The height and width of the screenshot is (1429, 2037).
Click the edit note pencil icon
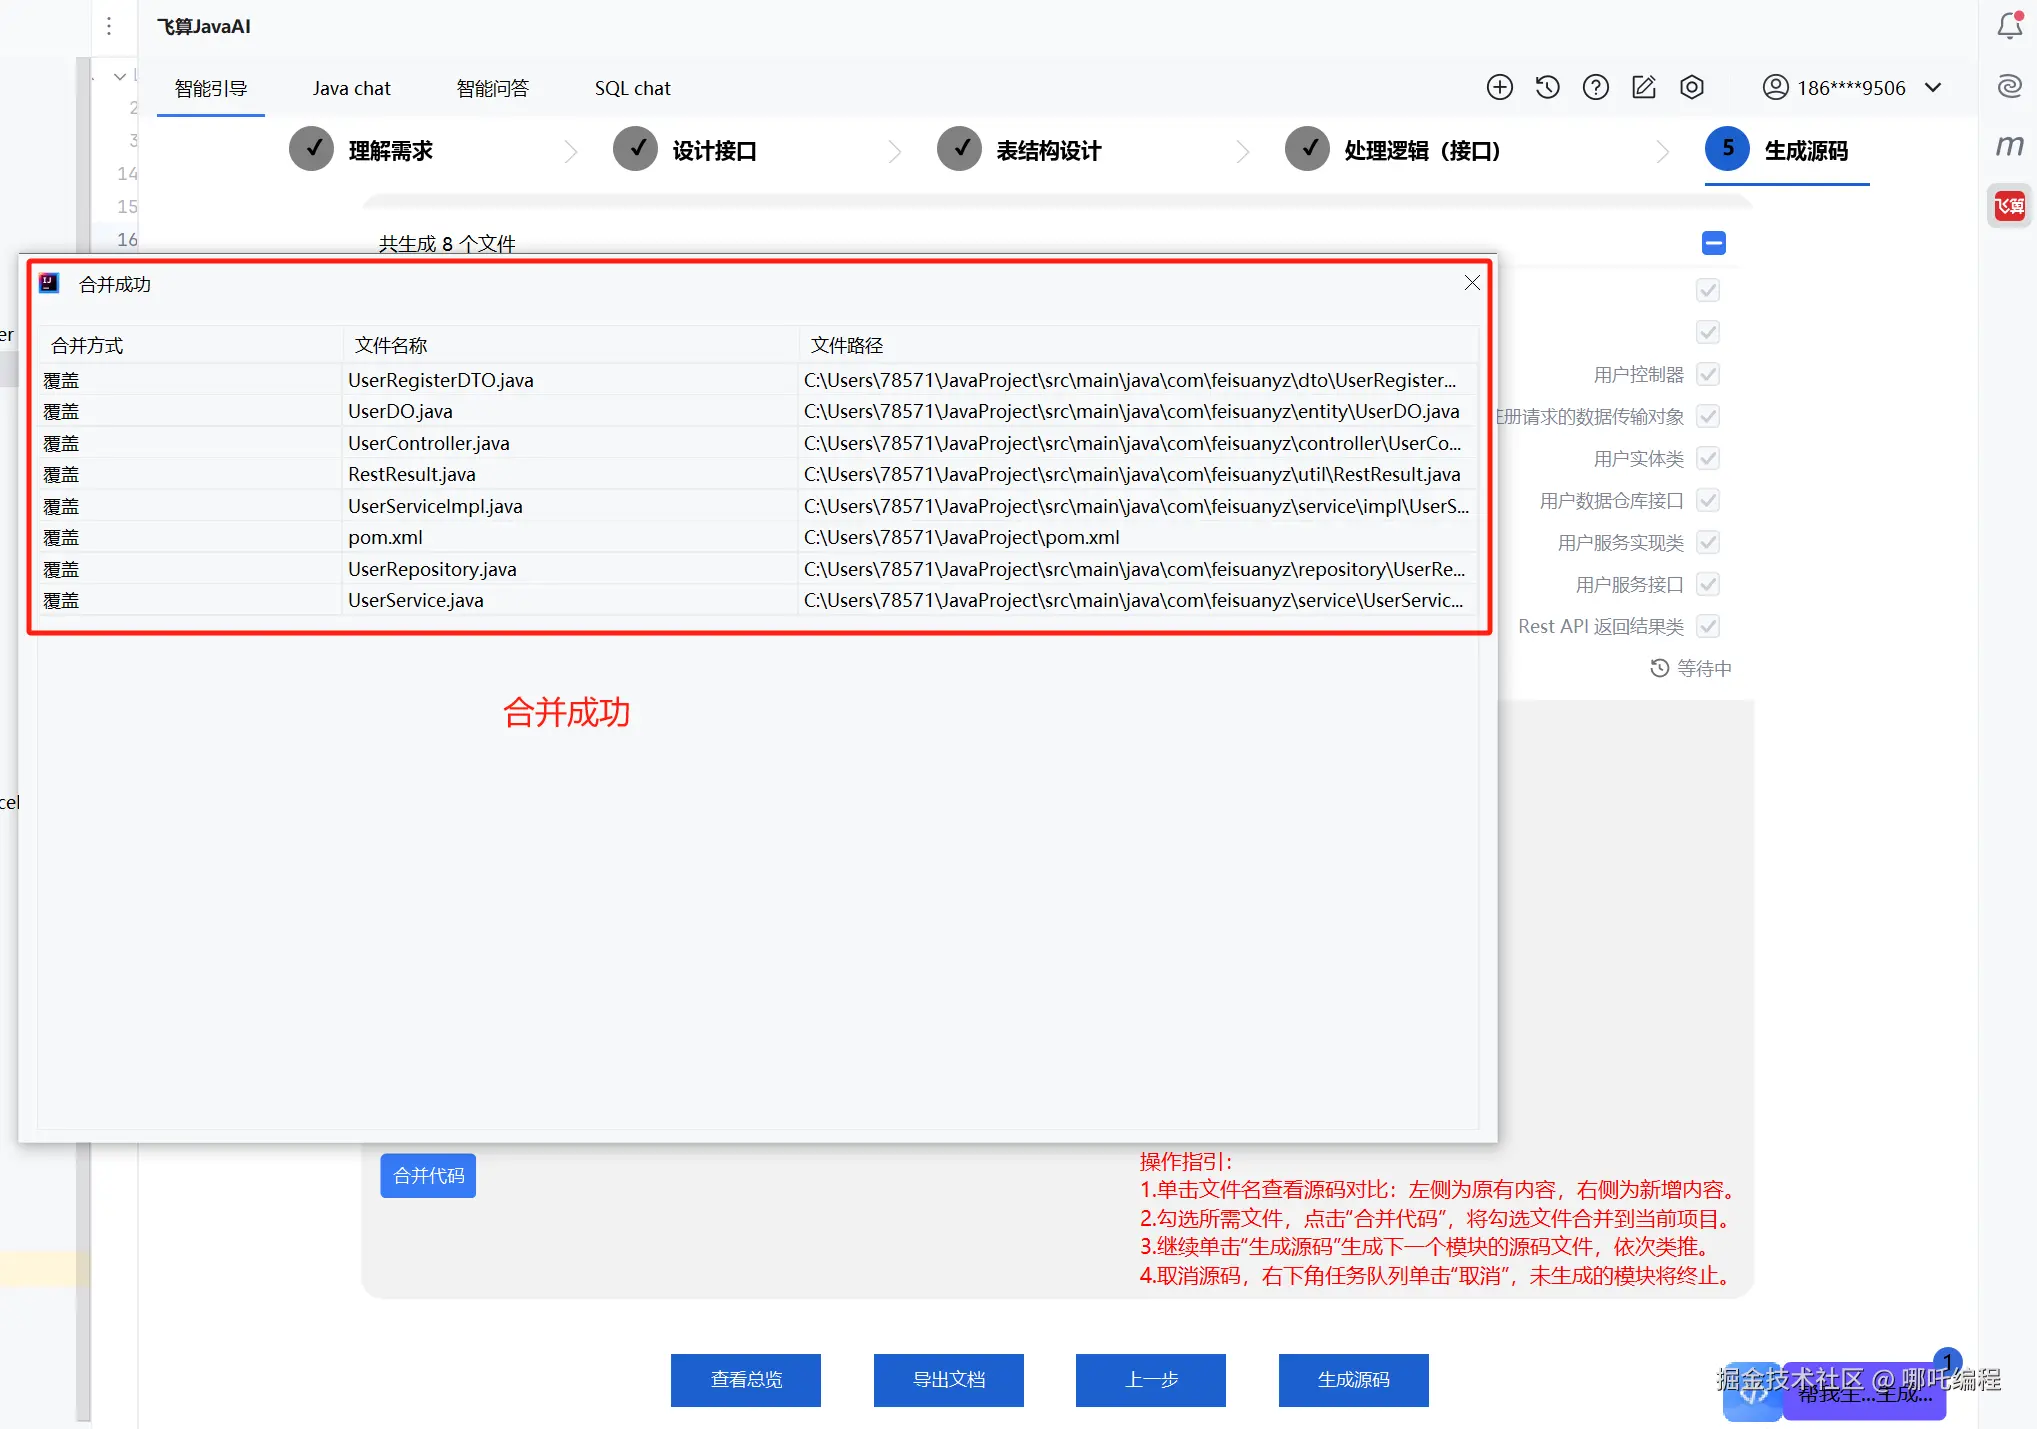1643,88
